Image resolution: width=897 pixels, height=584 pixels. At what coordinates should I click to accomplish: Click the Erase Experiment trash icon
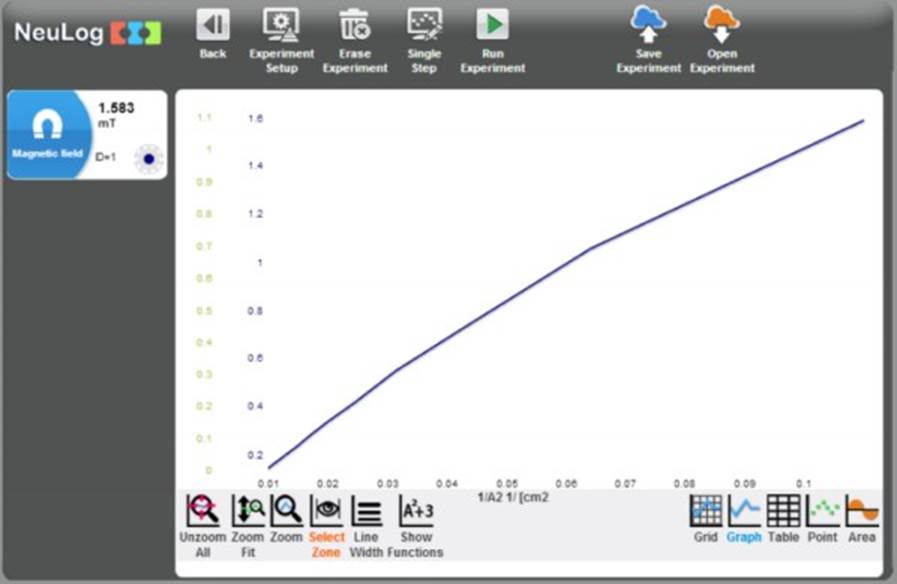354,25
